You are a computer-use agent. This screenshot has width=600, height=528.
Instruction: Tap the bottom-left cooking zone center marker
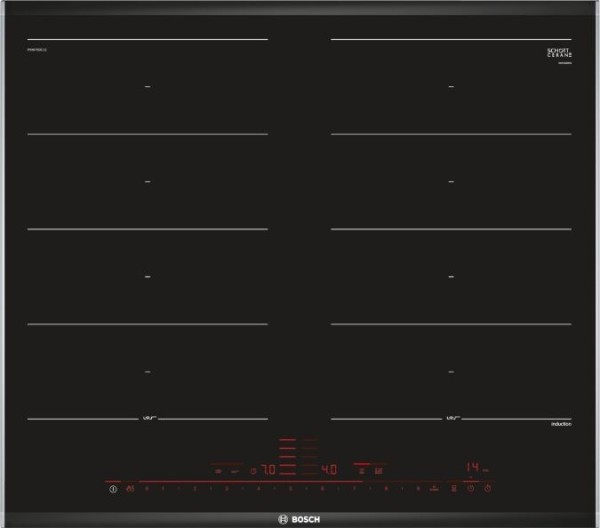(147, 371)
